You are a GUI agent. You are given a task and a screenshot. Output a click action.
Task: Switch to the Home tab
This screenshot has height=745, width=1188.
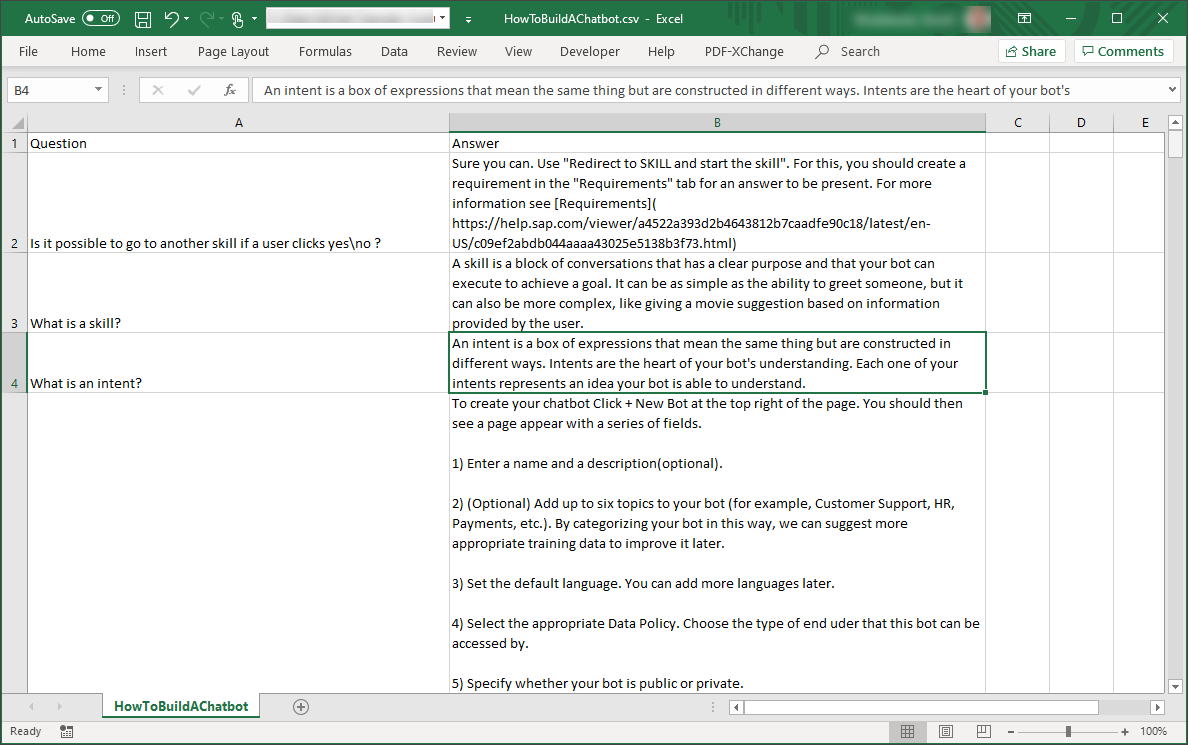[89, 52]
